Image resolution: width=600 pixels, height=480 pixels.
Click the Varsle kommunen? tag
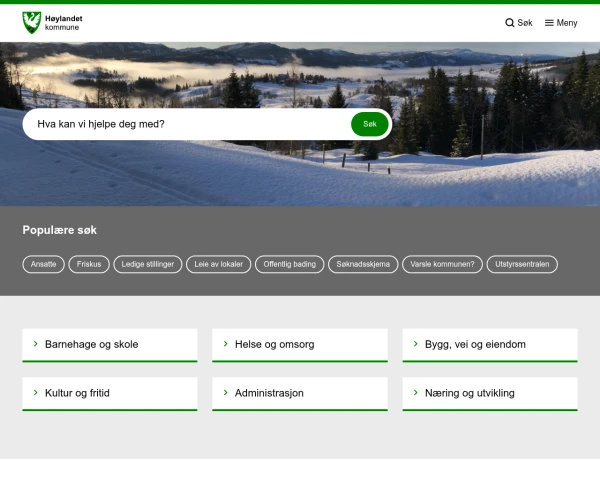[x=443, y=265]
